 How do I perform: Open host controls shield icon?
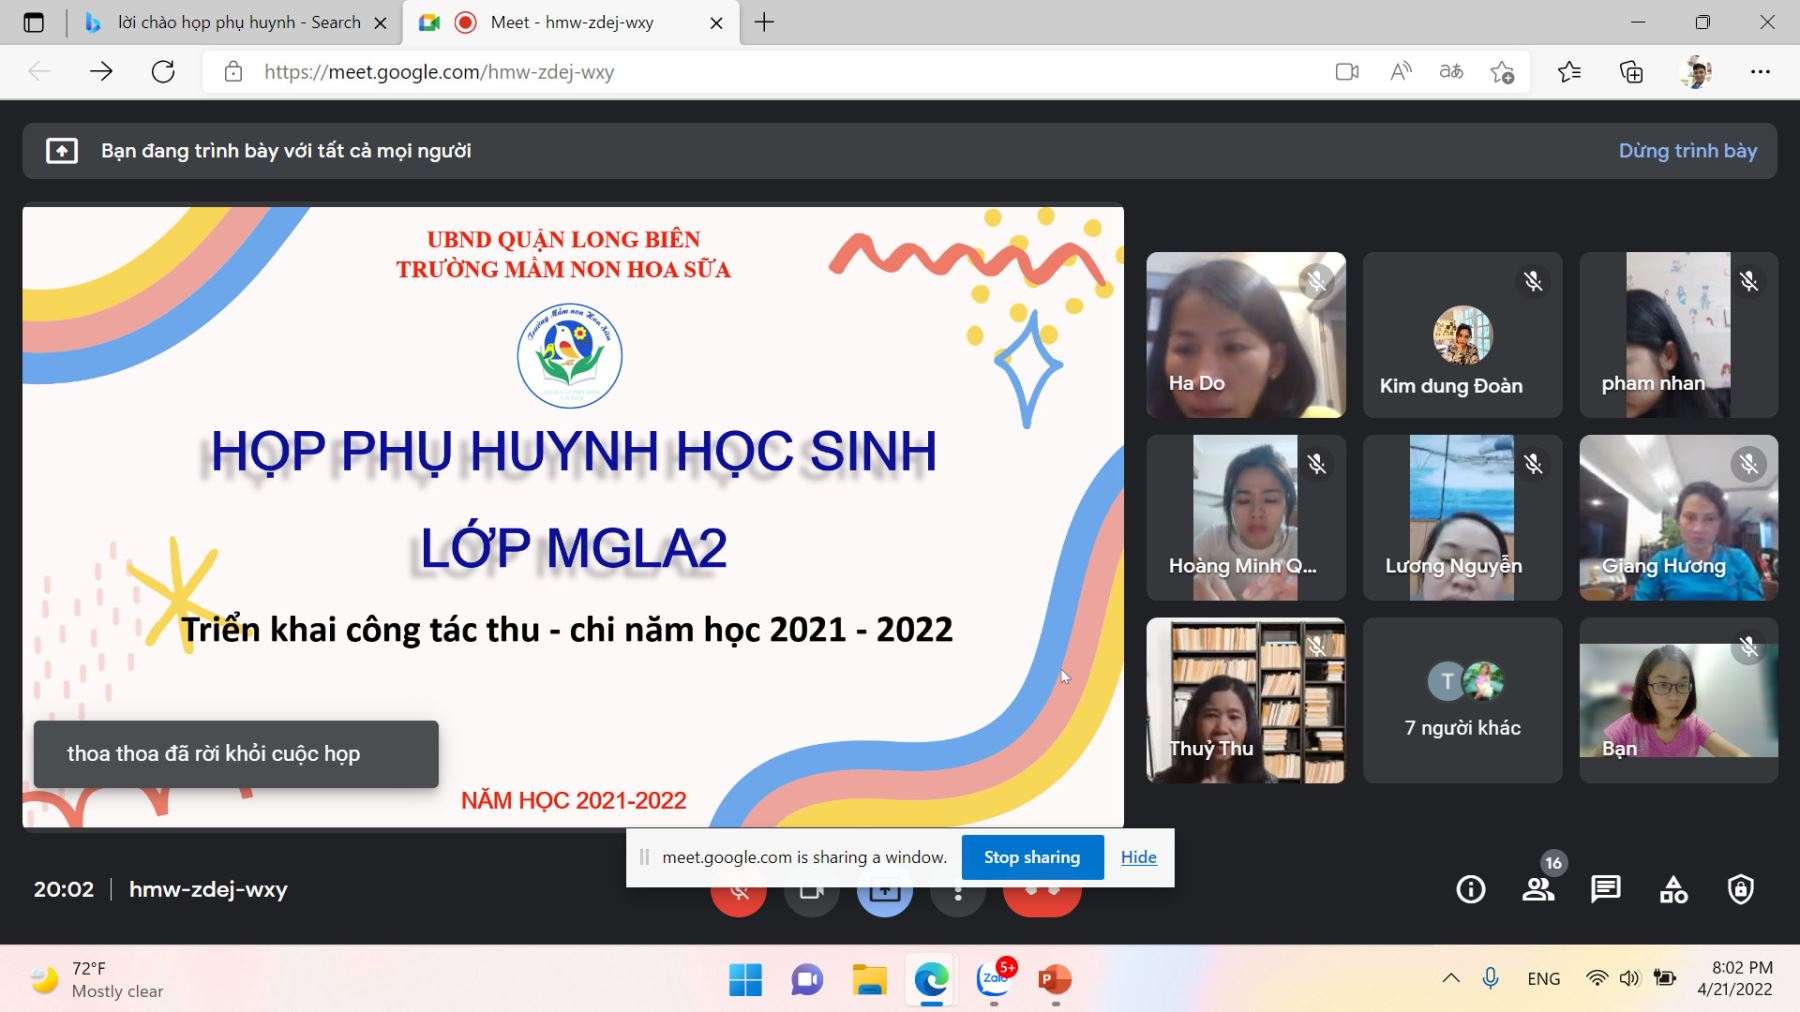(1740, 889)
